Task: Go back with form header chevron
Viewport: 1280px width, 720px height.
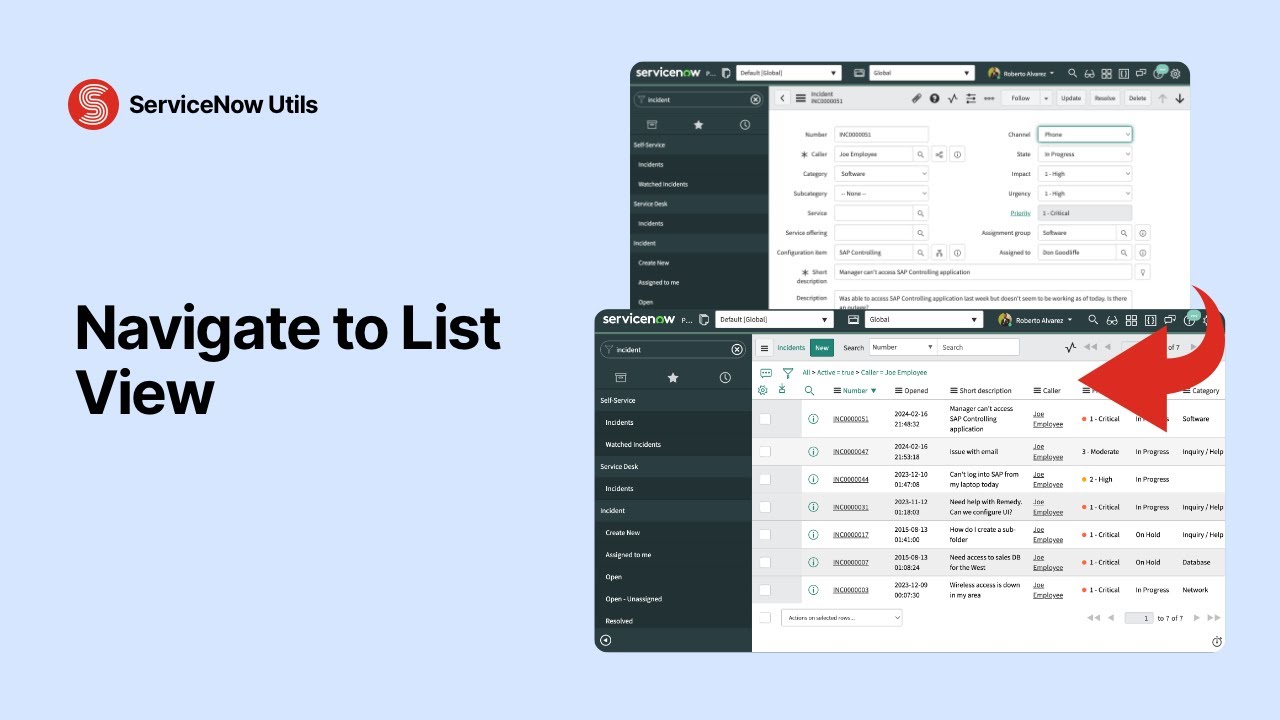Action: point(782,98)
